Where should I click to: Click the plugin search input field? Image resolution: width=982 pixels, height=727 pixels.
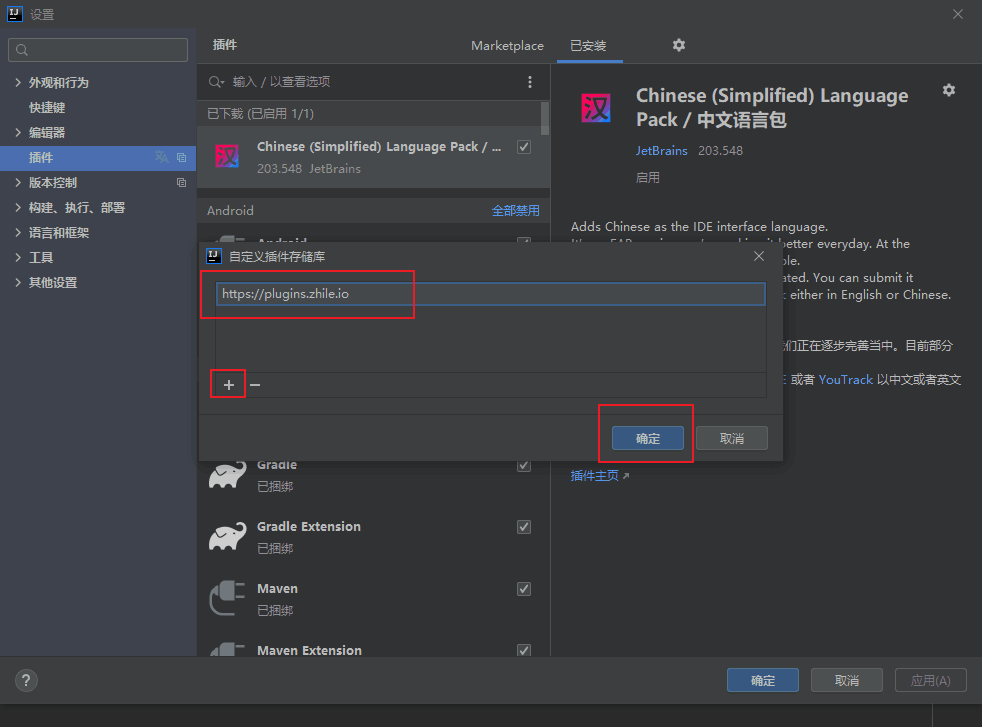[375, 82]
